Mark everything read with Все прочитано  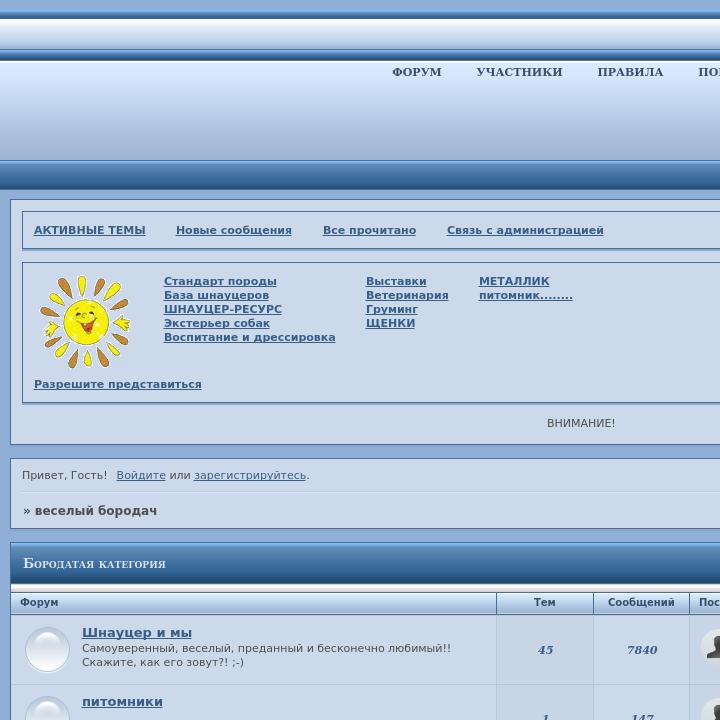coord(369,230)
